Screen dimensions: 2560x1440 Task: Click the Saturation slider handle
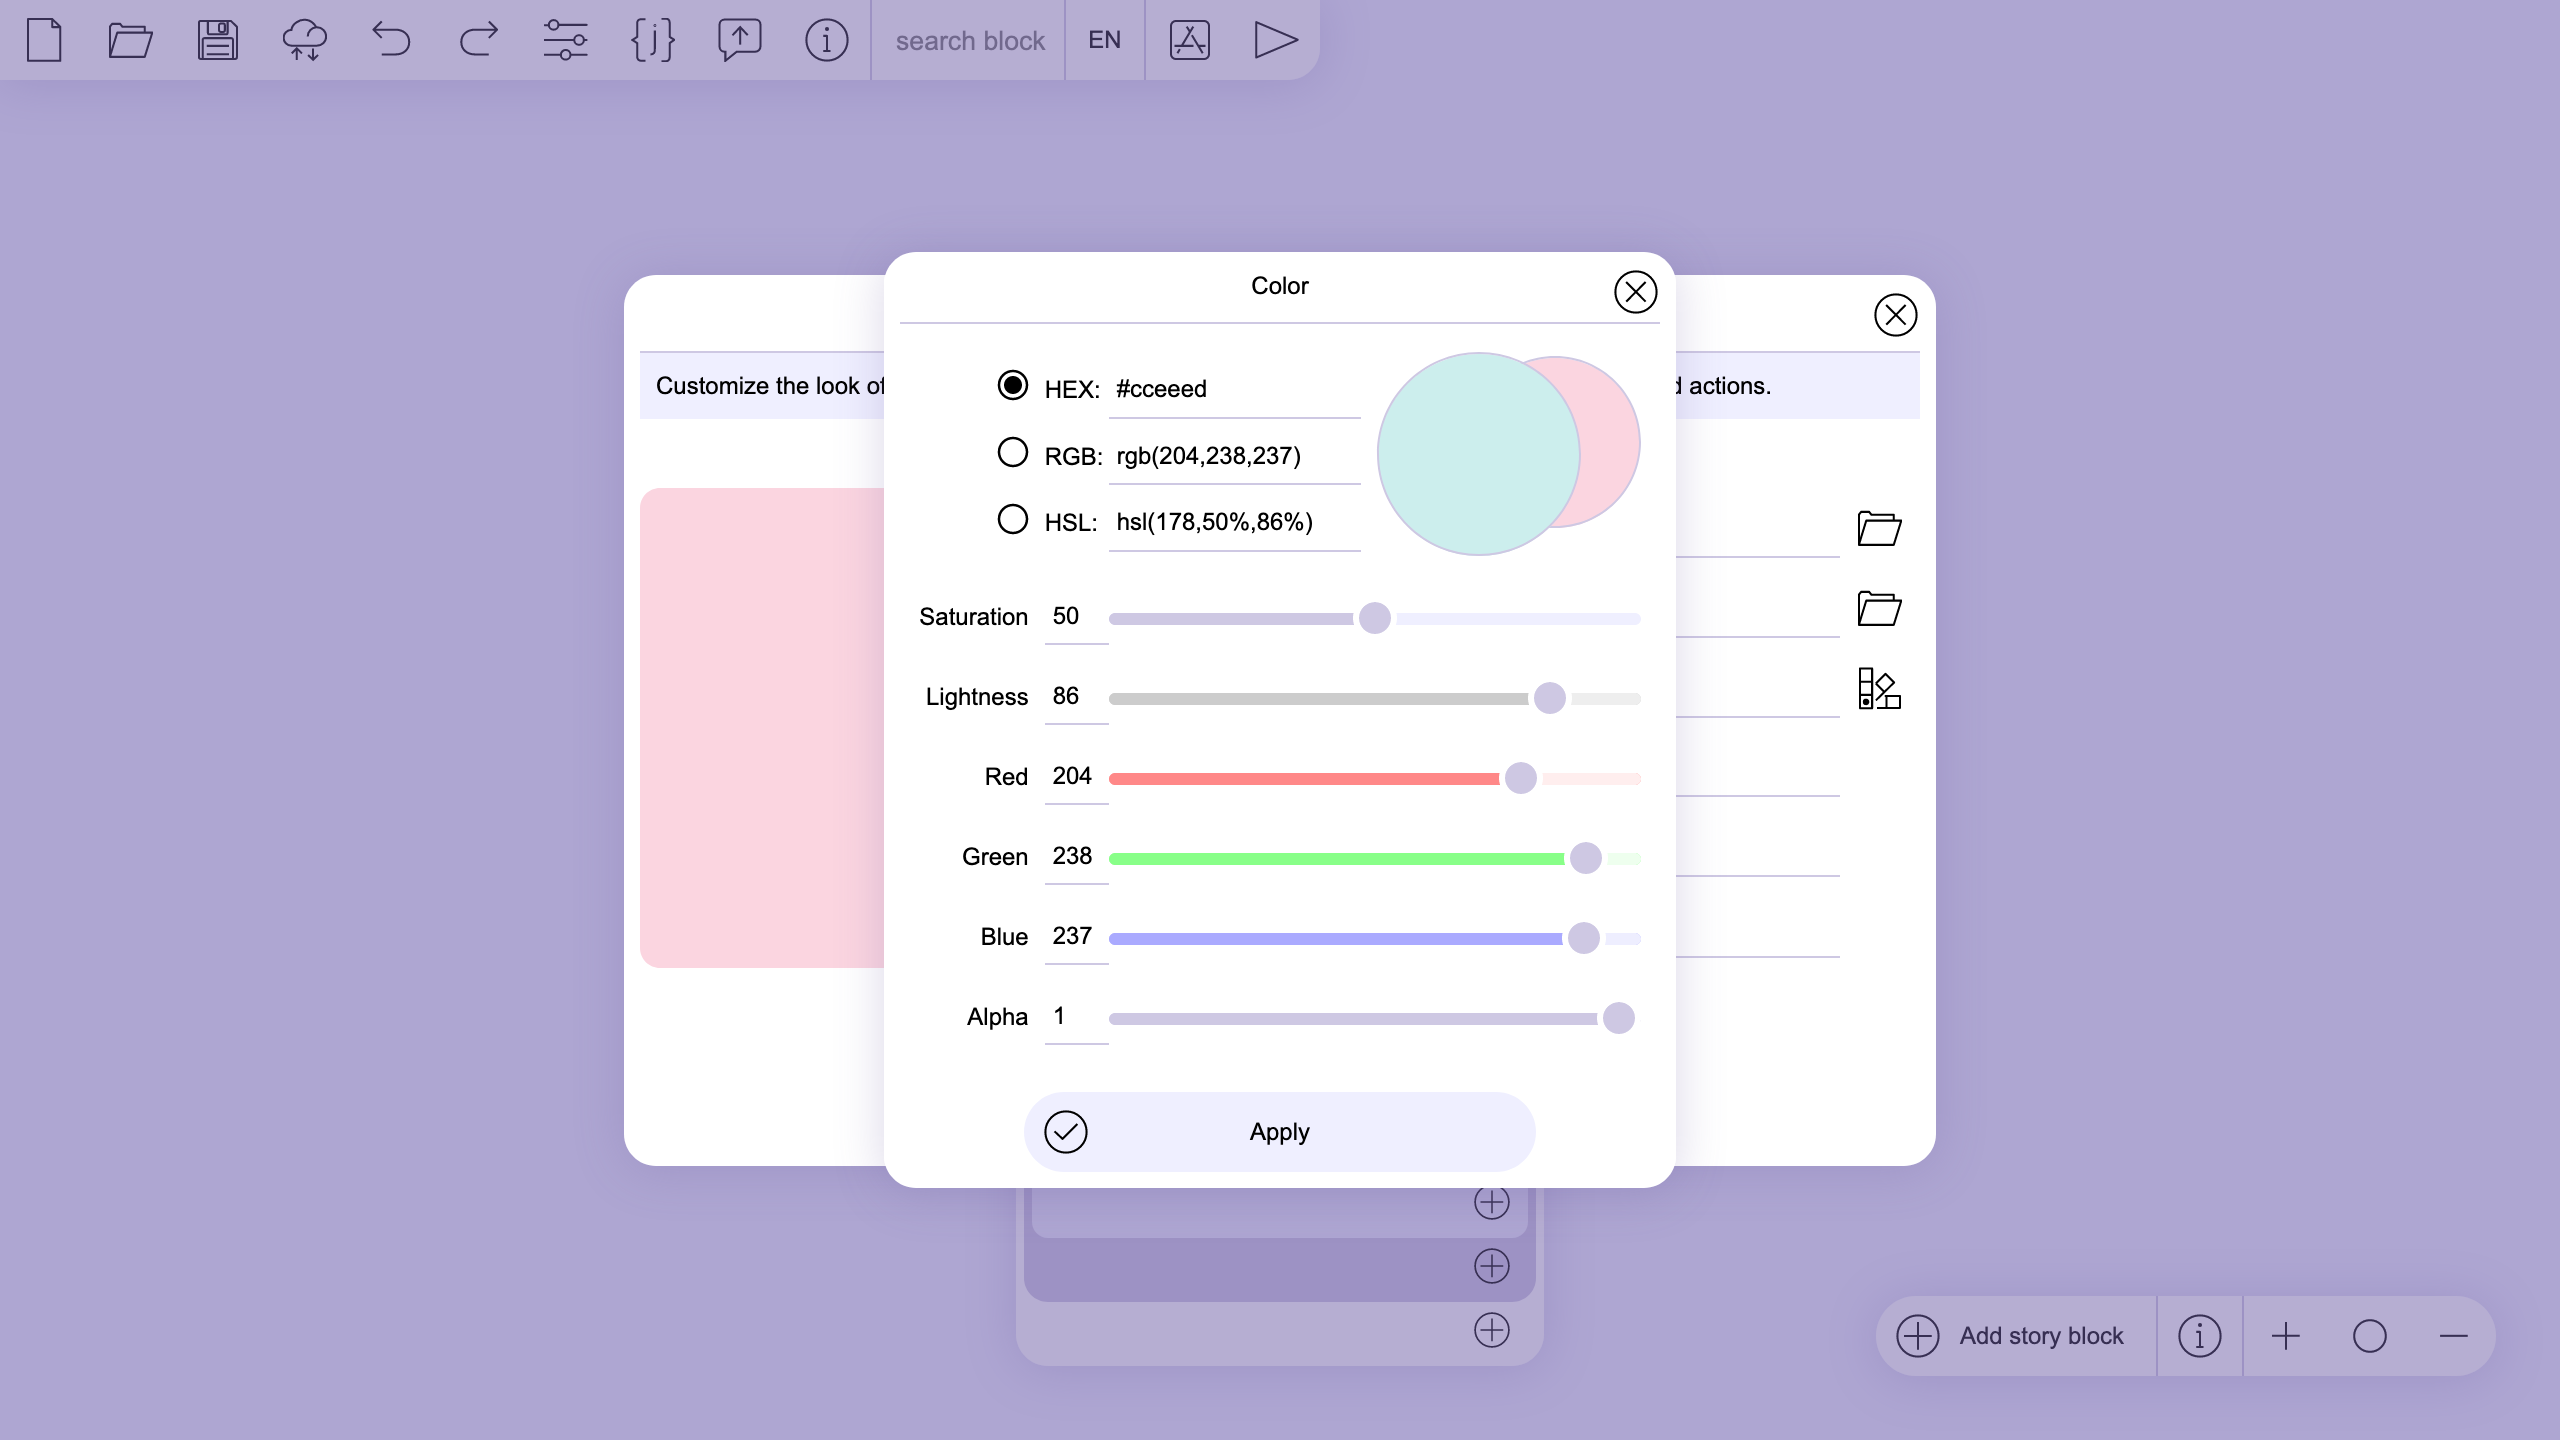coord(1375,618)
